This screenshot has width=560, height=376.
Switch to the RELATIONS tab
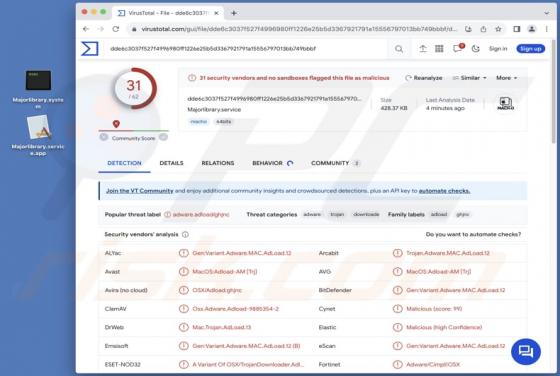pyautogui.click(x=218, y=163)
